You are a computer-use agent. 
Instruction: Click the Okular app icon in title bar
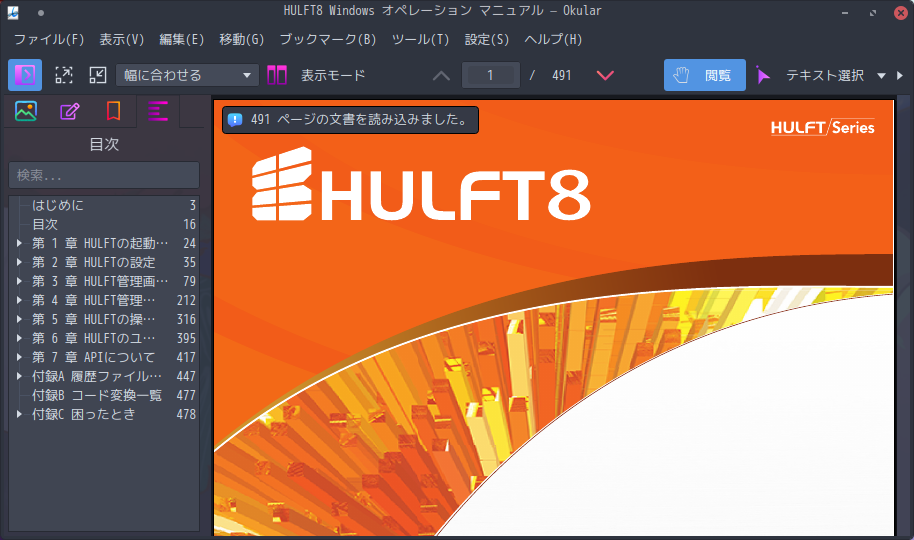(x=13, y=12)
